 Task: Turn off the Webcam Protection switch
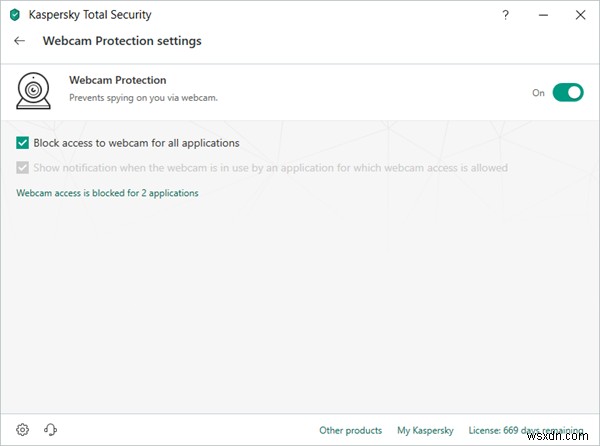tap(568, 93)
